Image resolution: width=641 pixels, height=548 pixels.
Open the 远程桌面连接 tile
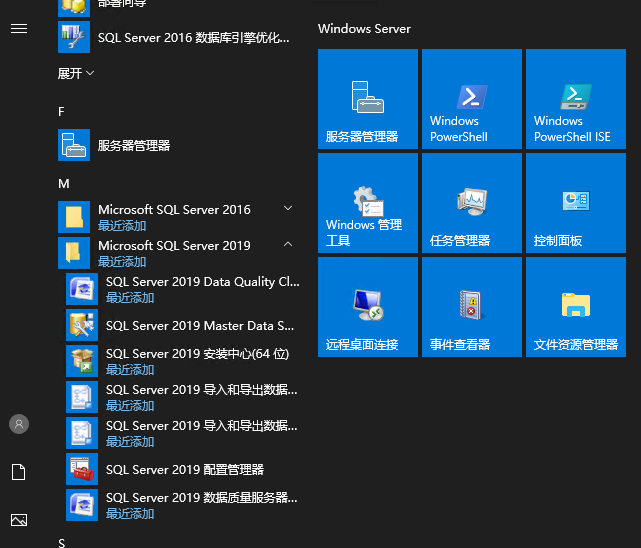[368, 306]
